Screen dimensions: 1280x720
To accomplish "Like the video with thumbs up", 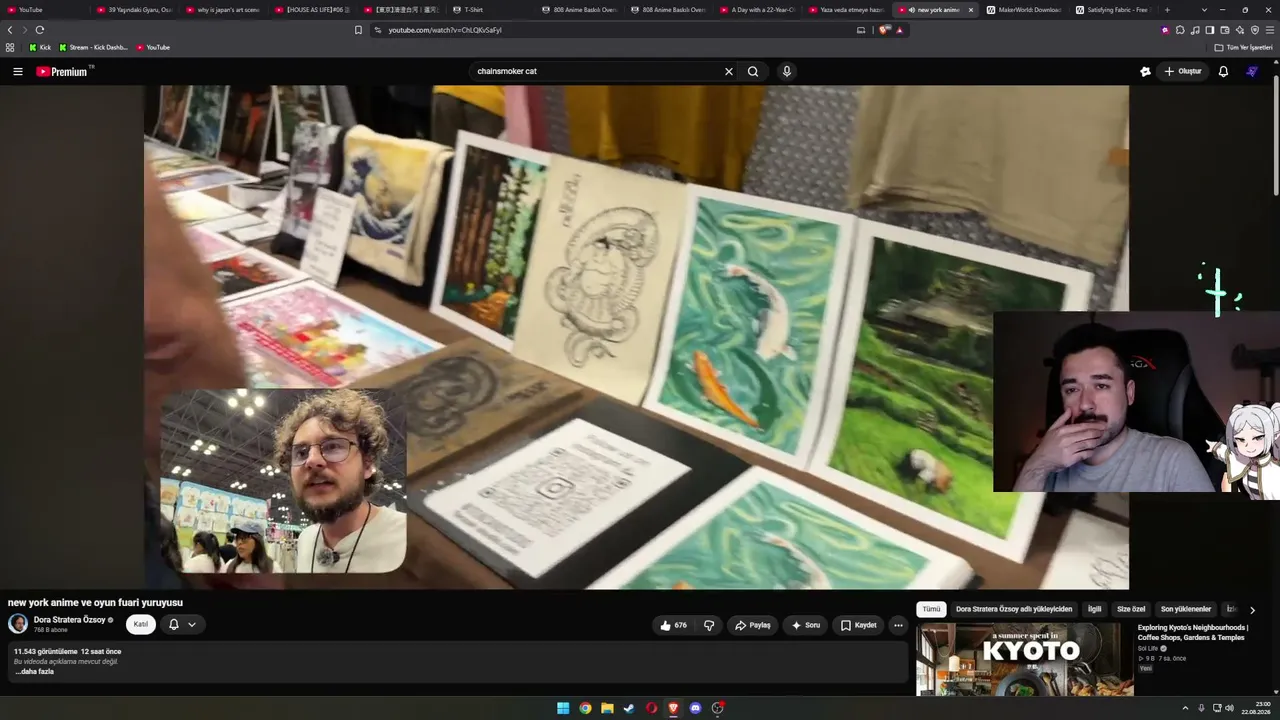I will click(673, 625).
